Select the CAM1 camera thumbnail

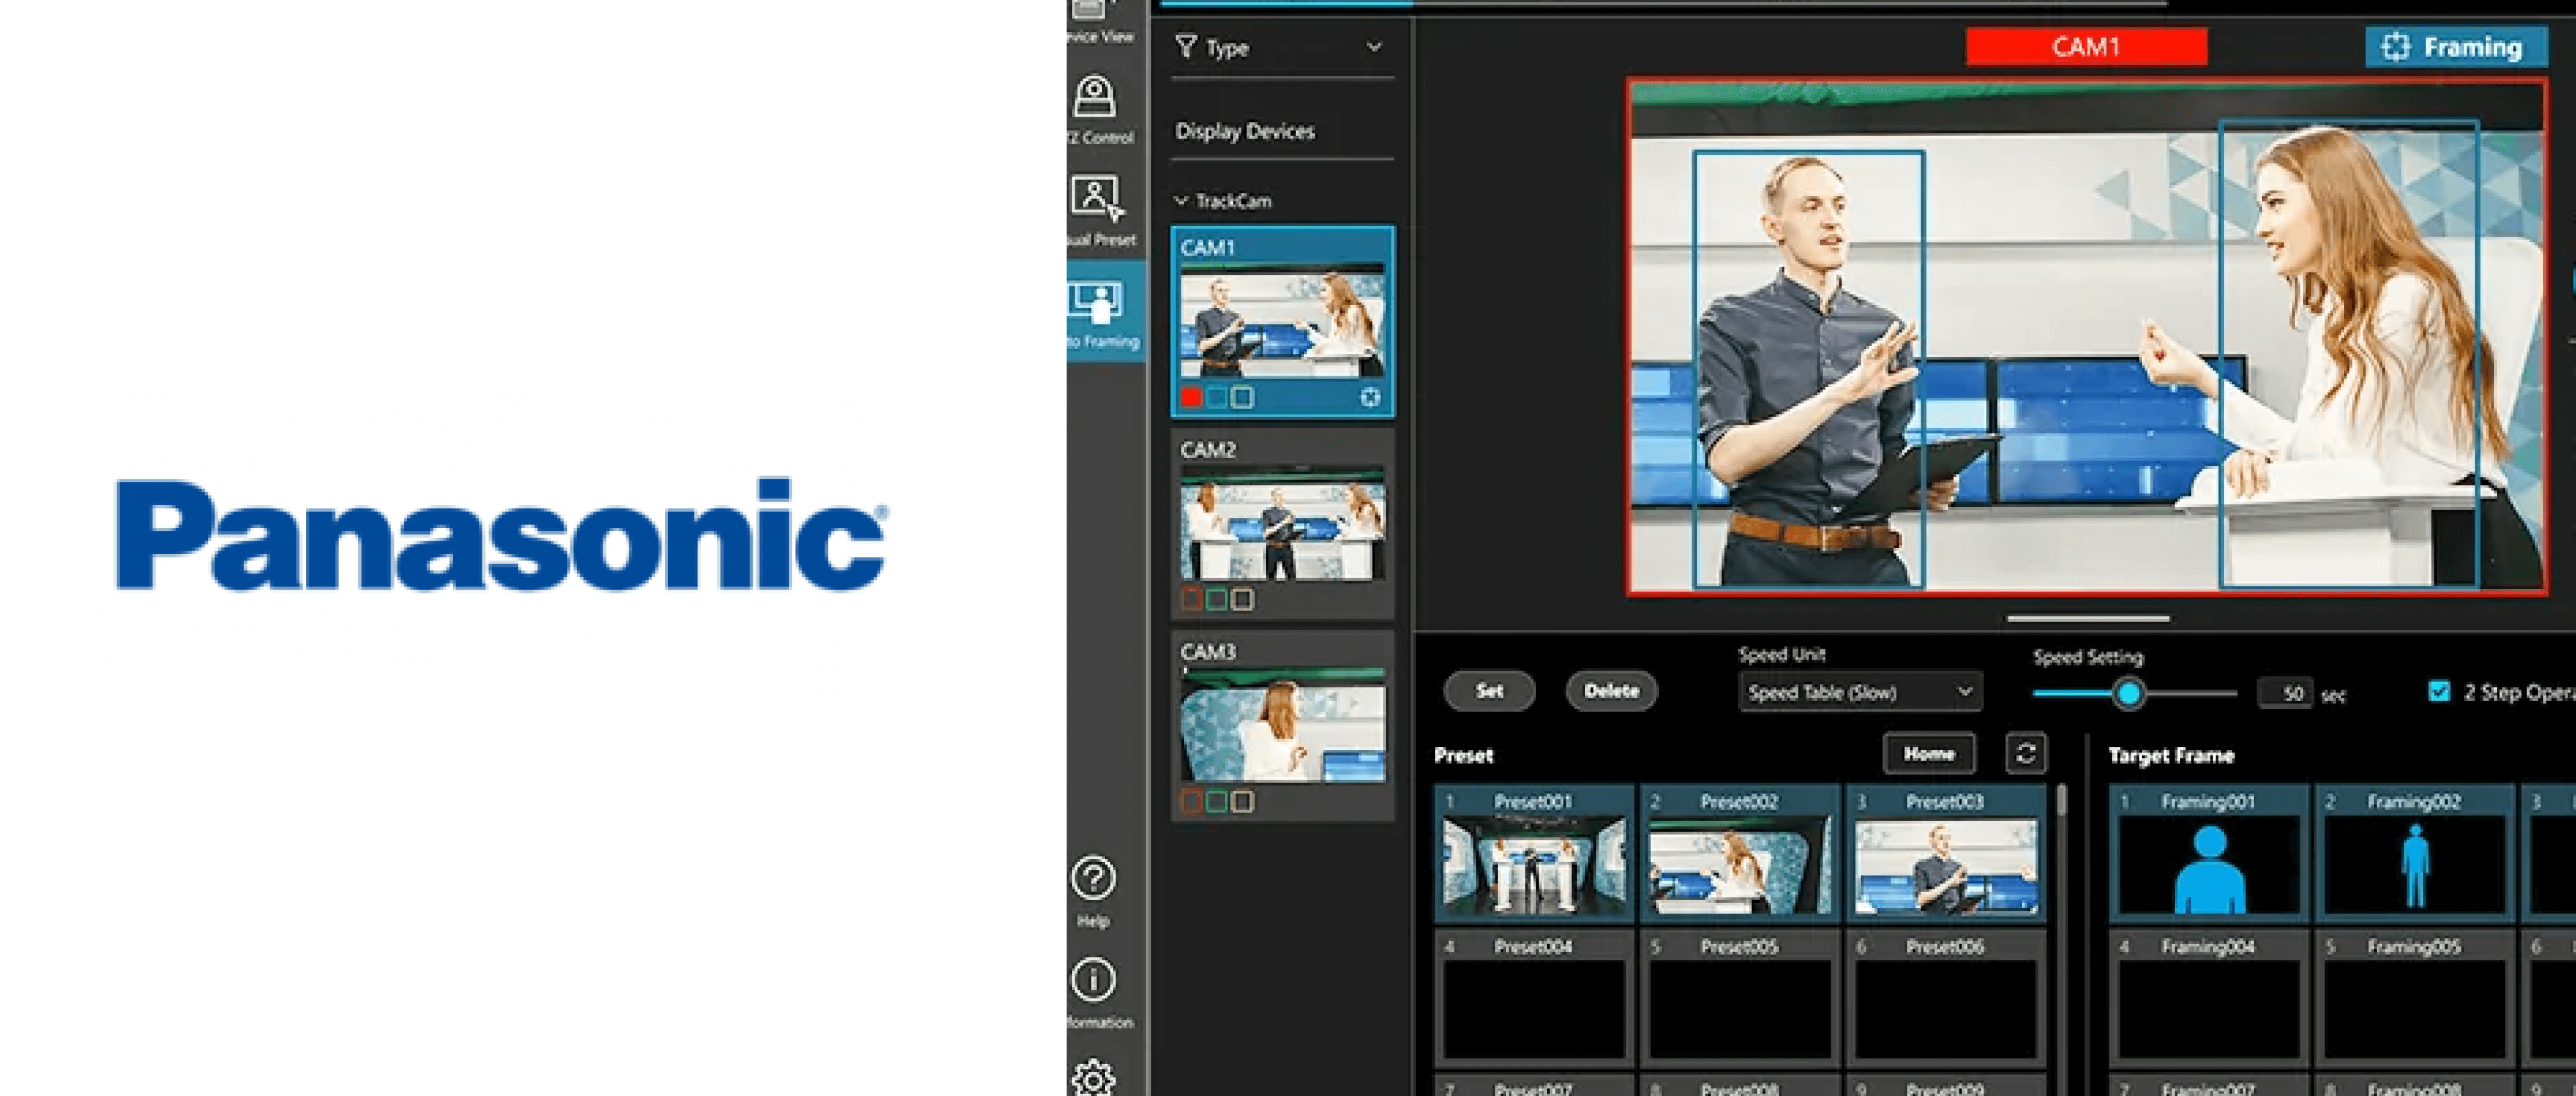click(x=1283, y=321)
